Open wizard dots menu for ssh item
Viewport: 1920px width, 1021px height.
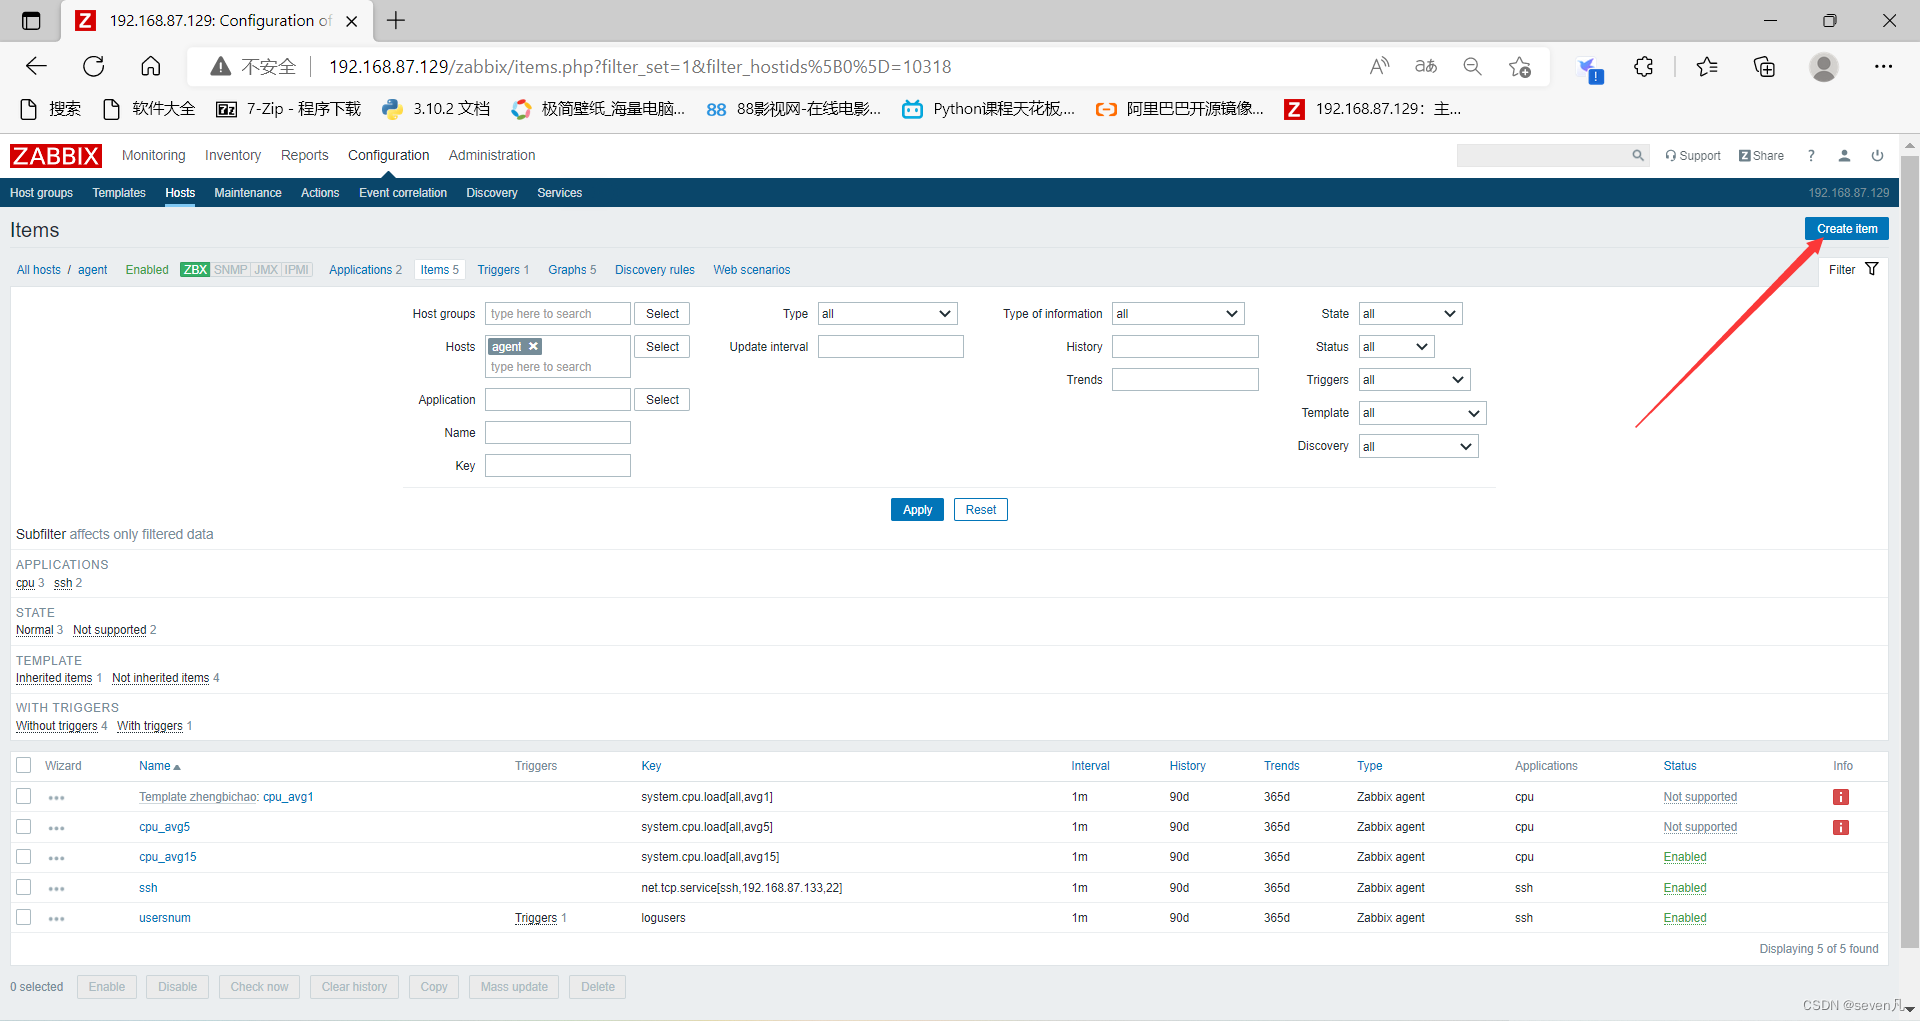56,888
